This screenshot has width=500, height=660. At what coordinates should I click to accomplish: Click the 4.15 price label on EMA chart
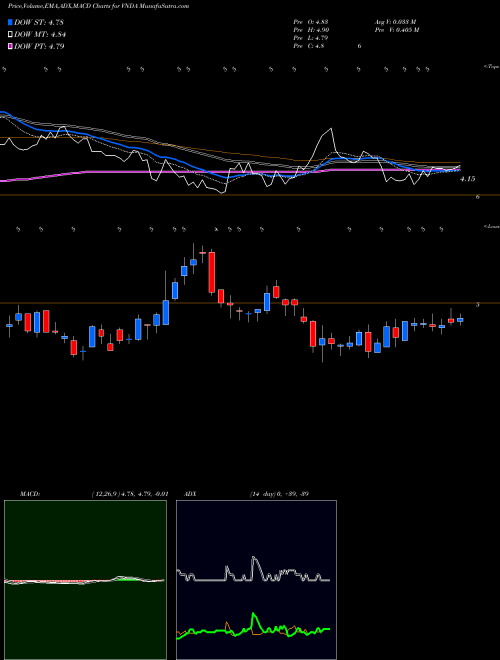click(467, 179)
